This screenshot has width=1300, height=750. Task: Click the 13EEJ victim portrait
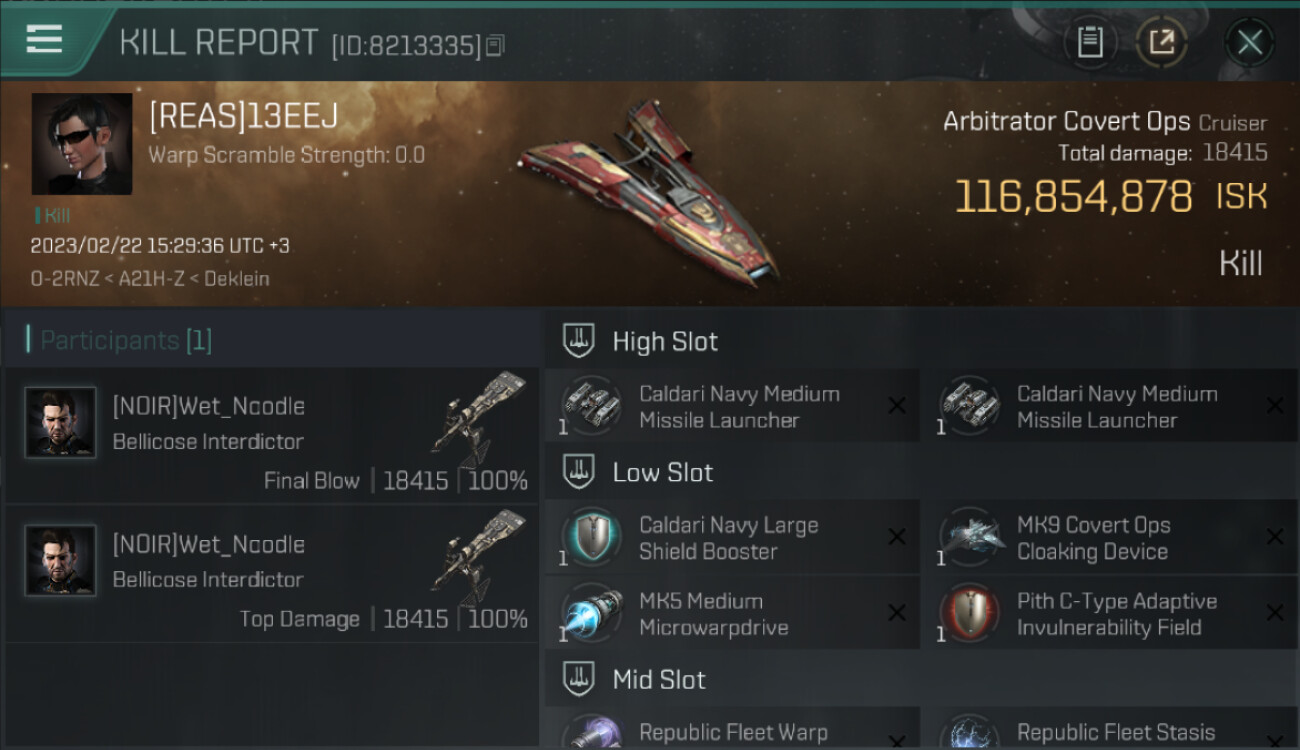(81, 144)
